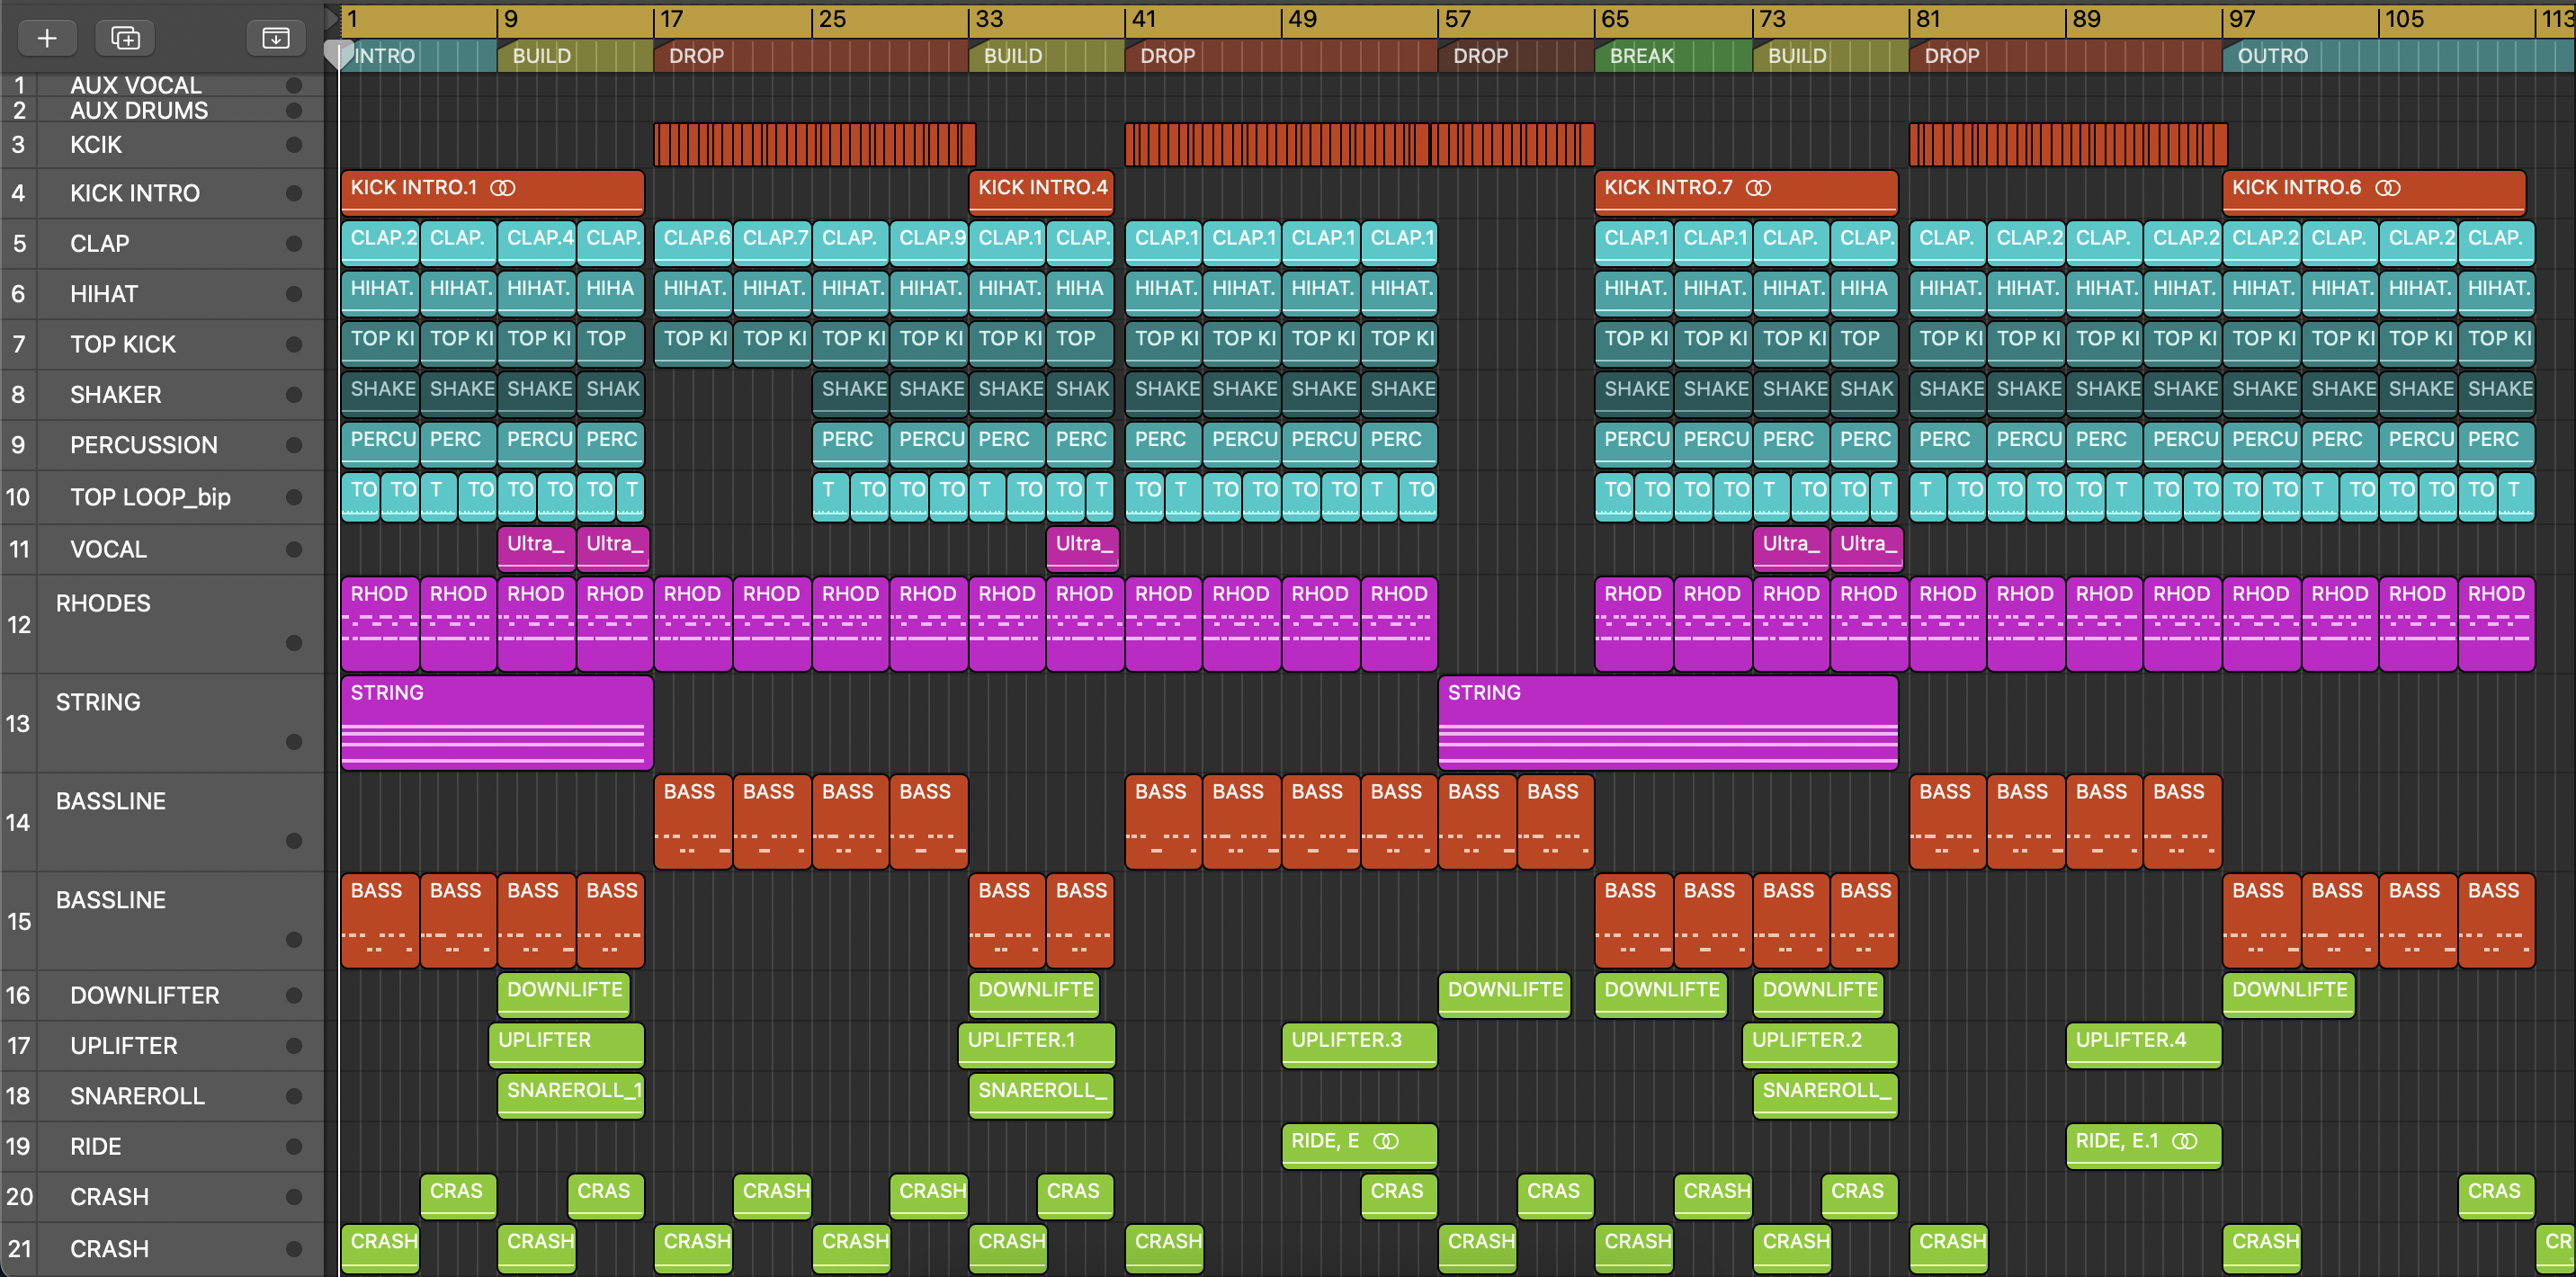Select the VOCAL track header
Image resolution: width=2576 pixels, height=1277 pixels.
point(162,549)
